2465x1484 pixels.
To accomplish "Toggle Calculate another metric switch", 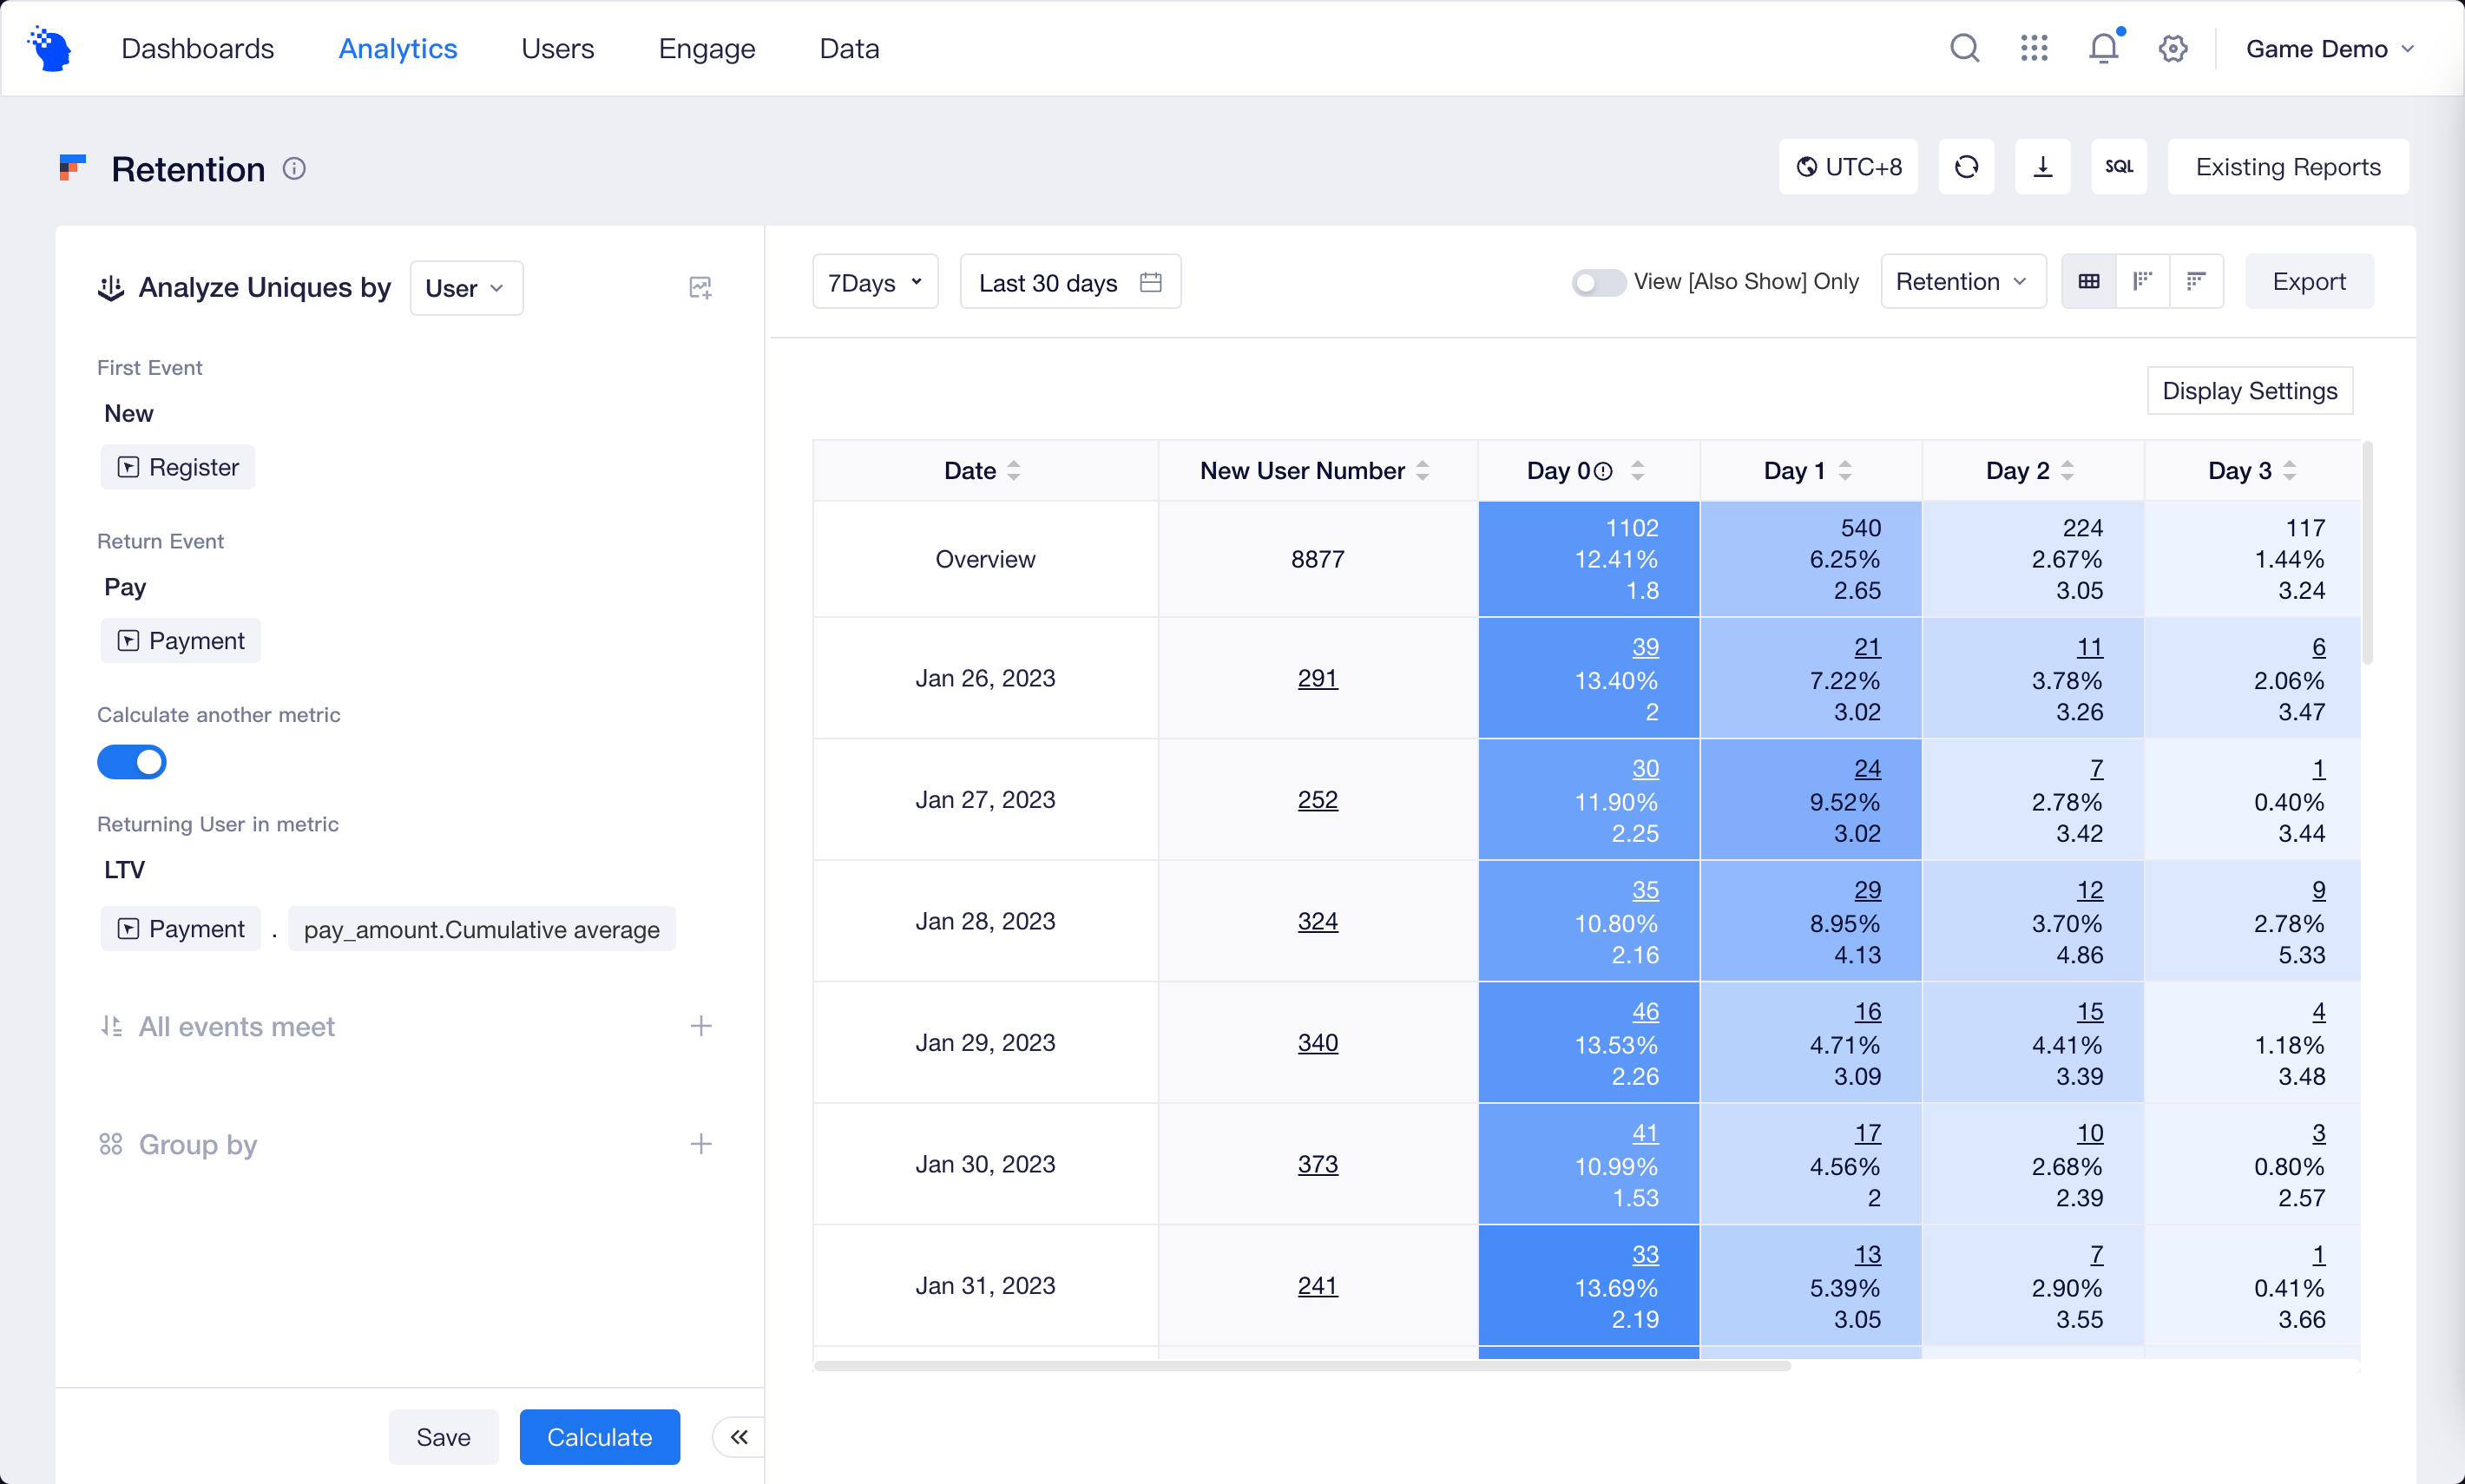I will click(132, 762).
